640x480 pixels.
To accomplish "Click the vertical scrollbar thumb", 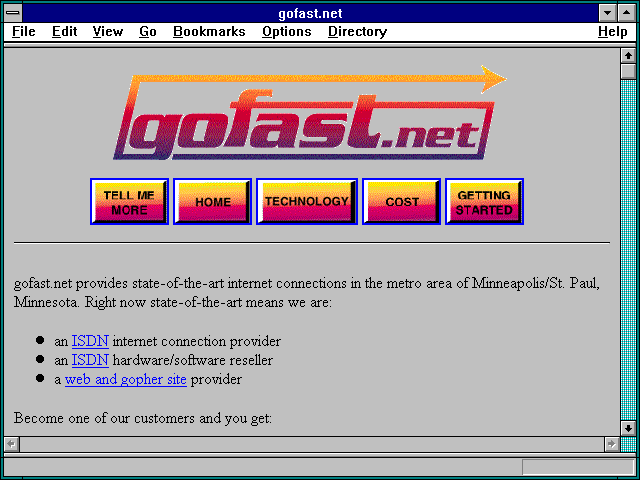I will (x=628, y=71).
